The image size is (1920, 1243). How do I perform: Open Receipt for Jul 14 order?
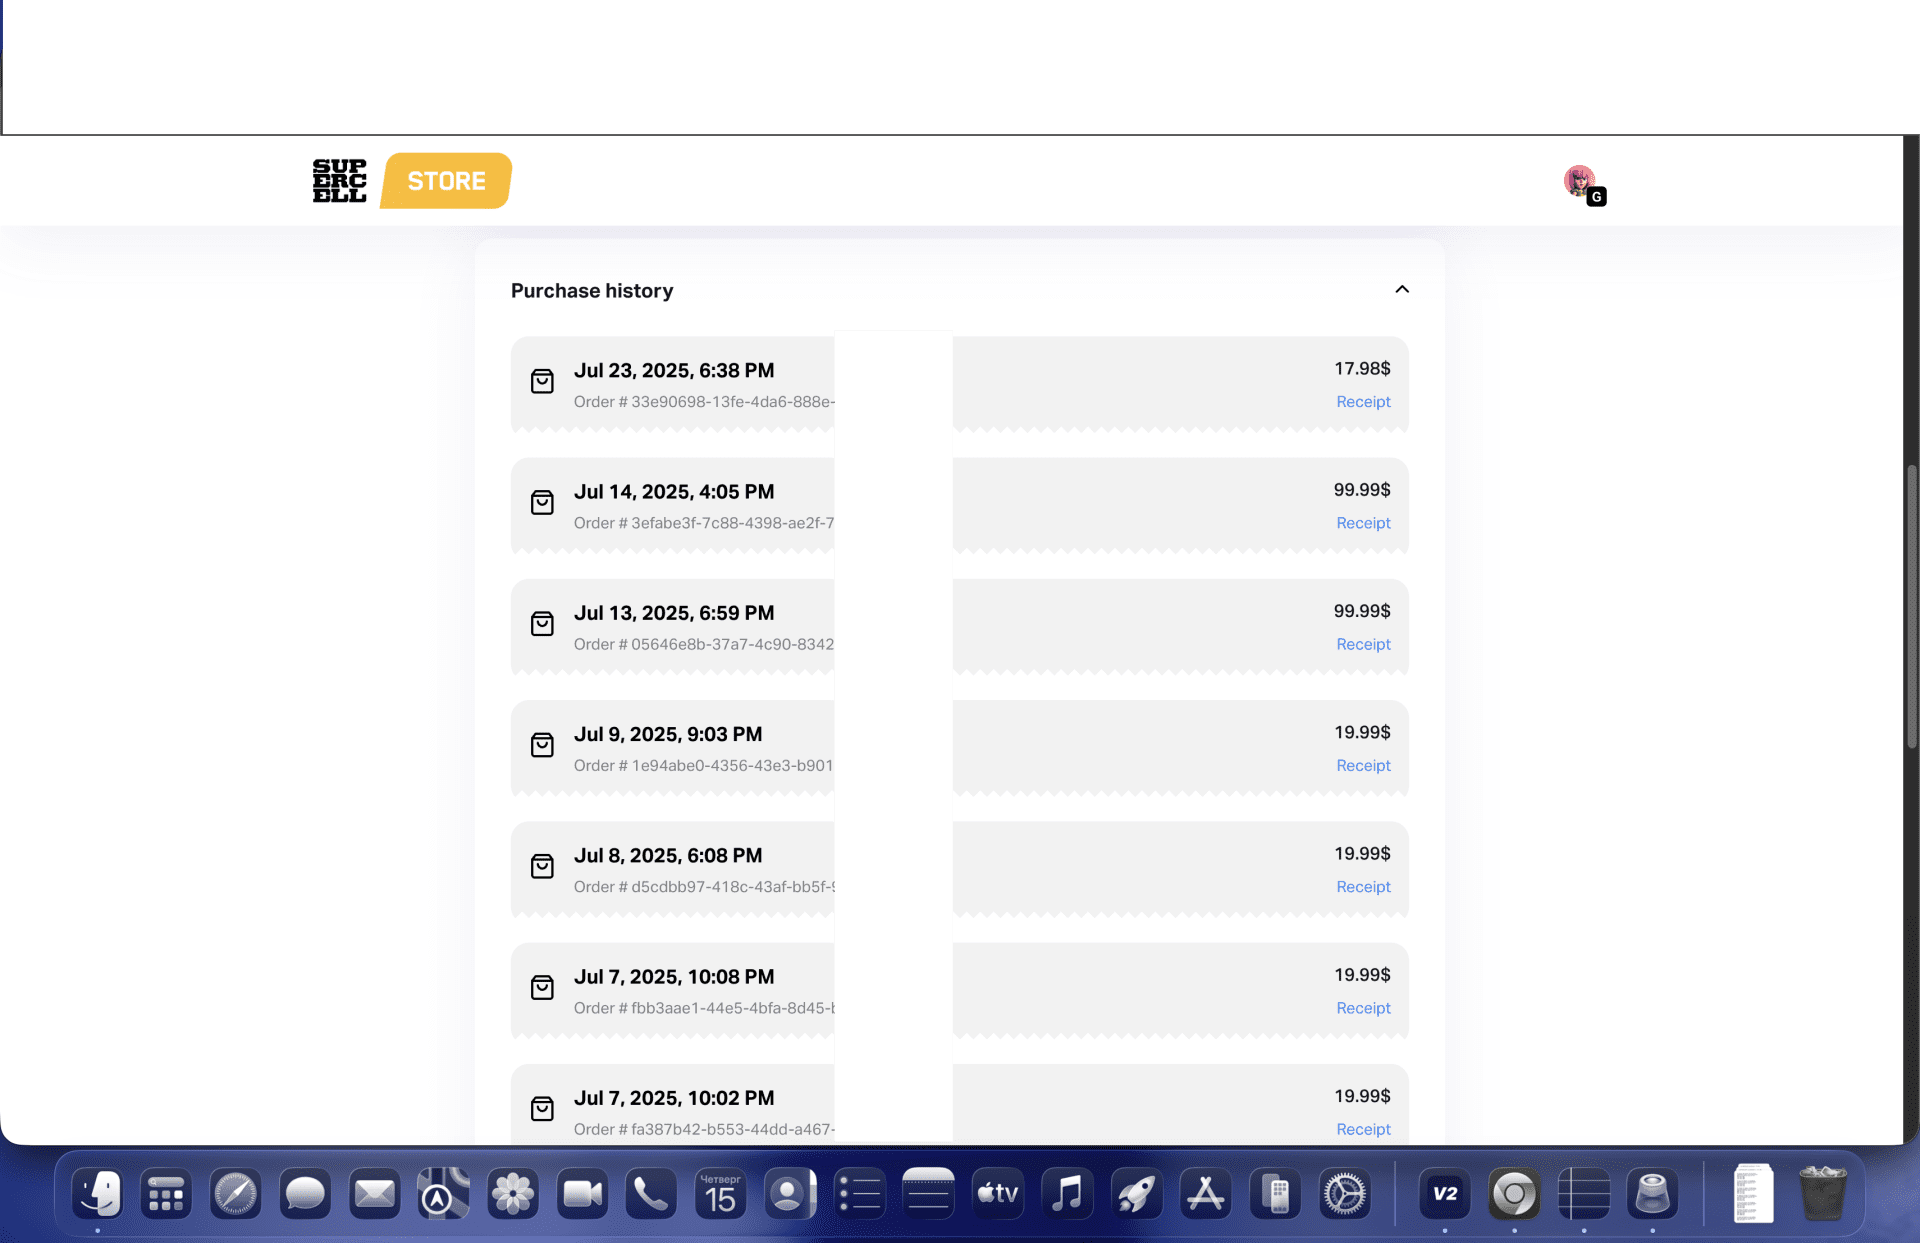1363,523
